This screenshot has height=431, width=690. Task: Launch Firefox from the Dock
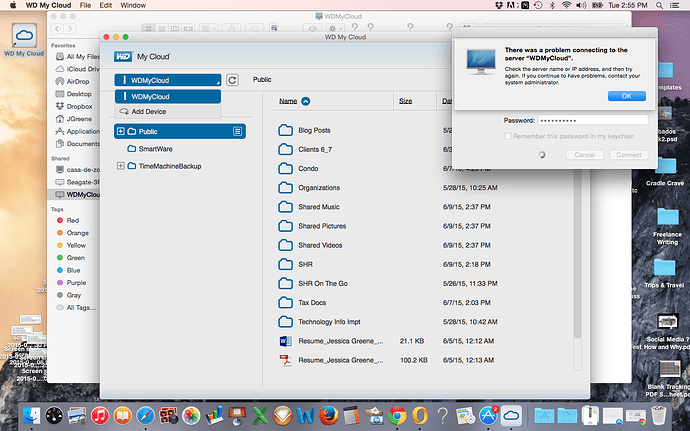(x=328, y=416)
